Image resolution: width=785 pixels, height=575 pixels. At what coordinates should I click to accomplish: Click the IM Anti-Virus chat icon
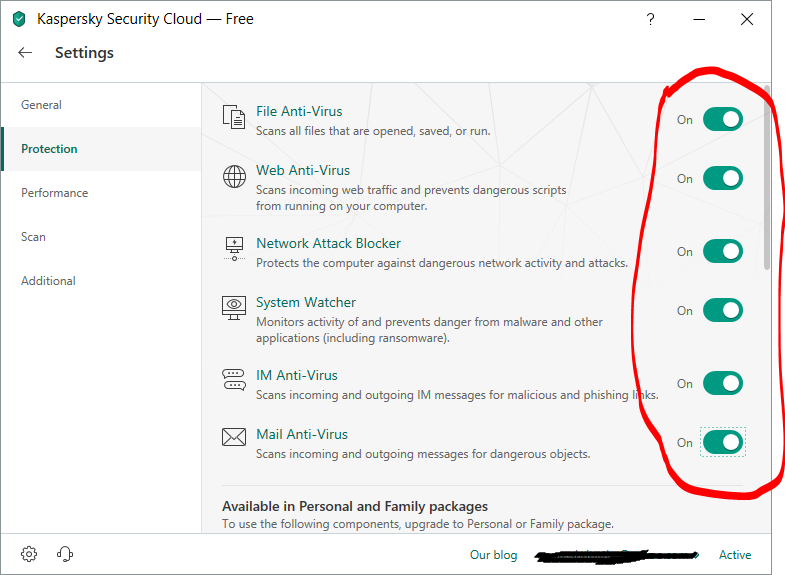(234, 381)
